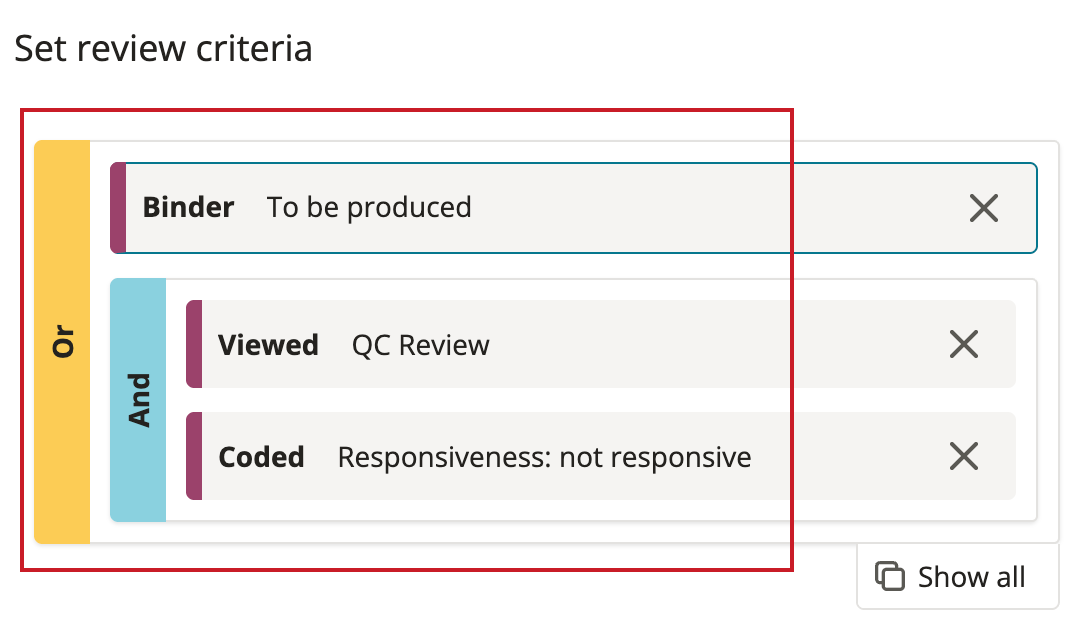The width and height of the screenshot is (1080, 634).
Task: Toggle the yellow Or operator bar
Action: tap(62, 342)
